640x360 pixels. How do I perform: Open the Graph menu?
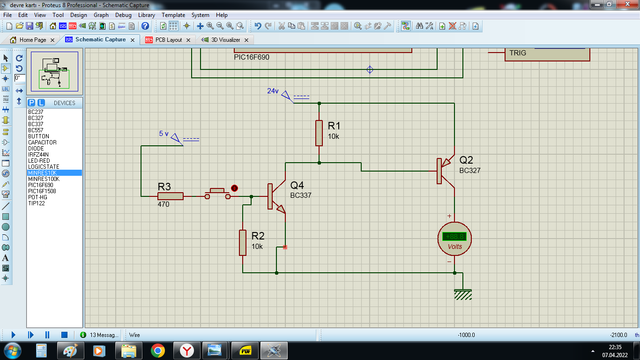click(101, 15)
